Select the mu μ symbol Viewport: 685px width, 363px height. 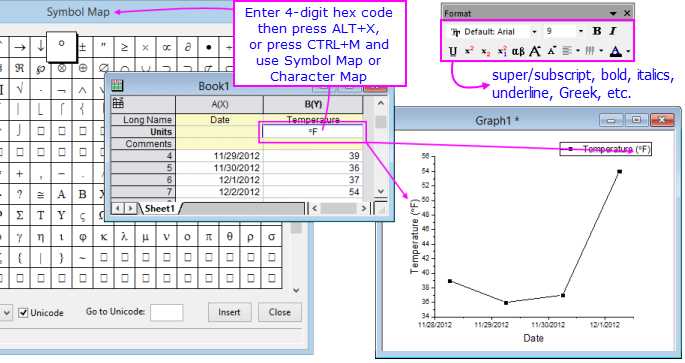(145, 237)
